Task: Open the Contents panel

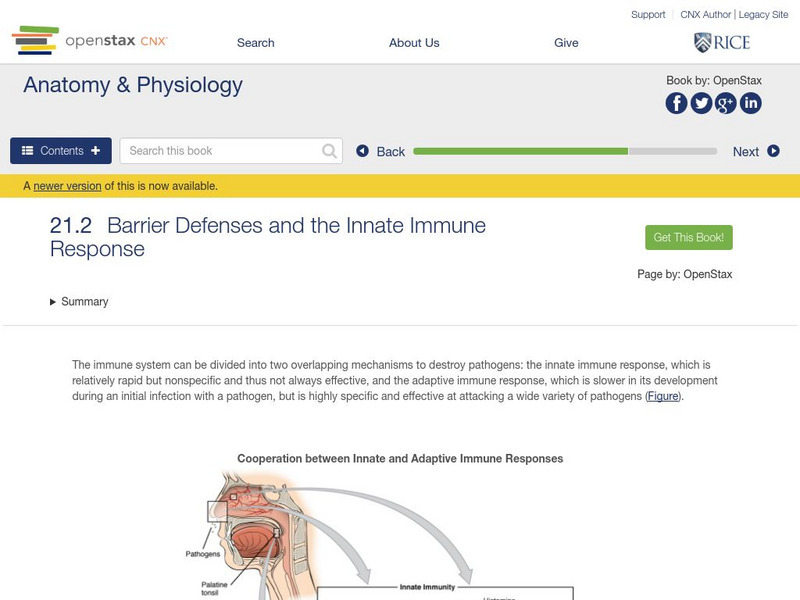Action: click(61, 151)
